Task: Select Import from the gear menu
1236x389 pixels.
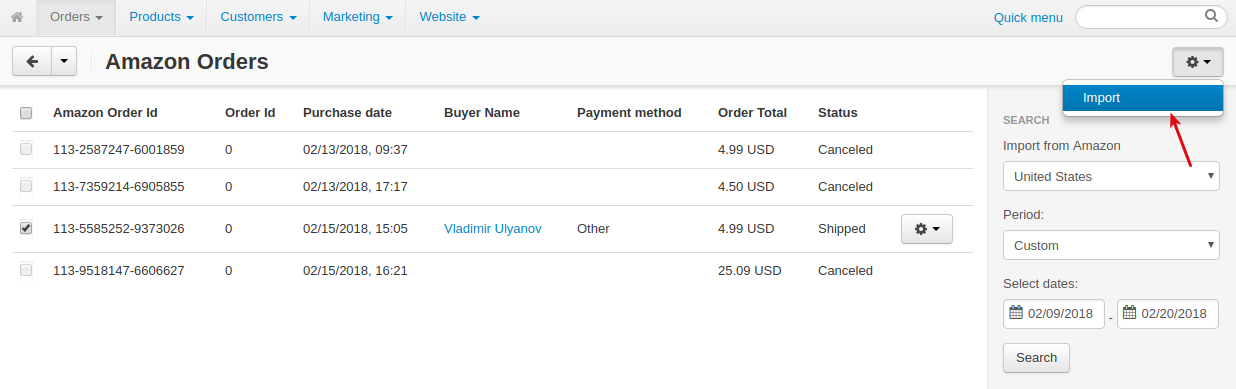Action: pos(1143,98)
